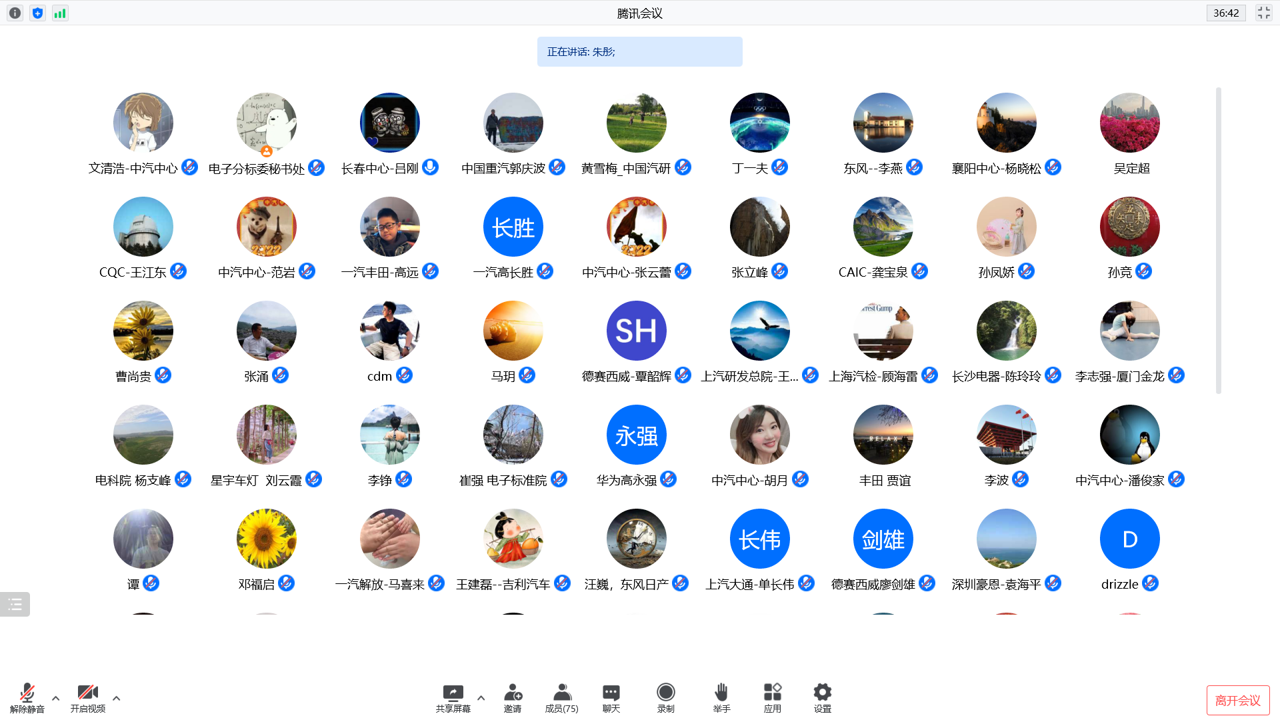Select participant avatar 华为高永强
This screenshot has width=1280, height=720.
point(636,435)
